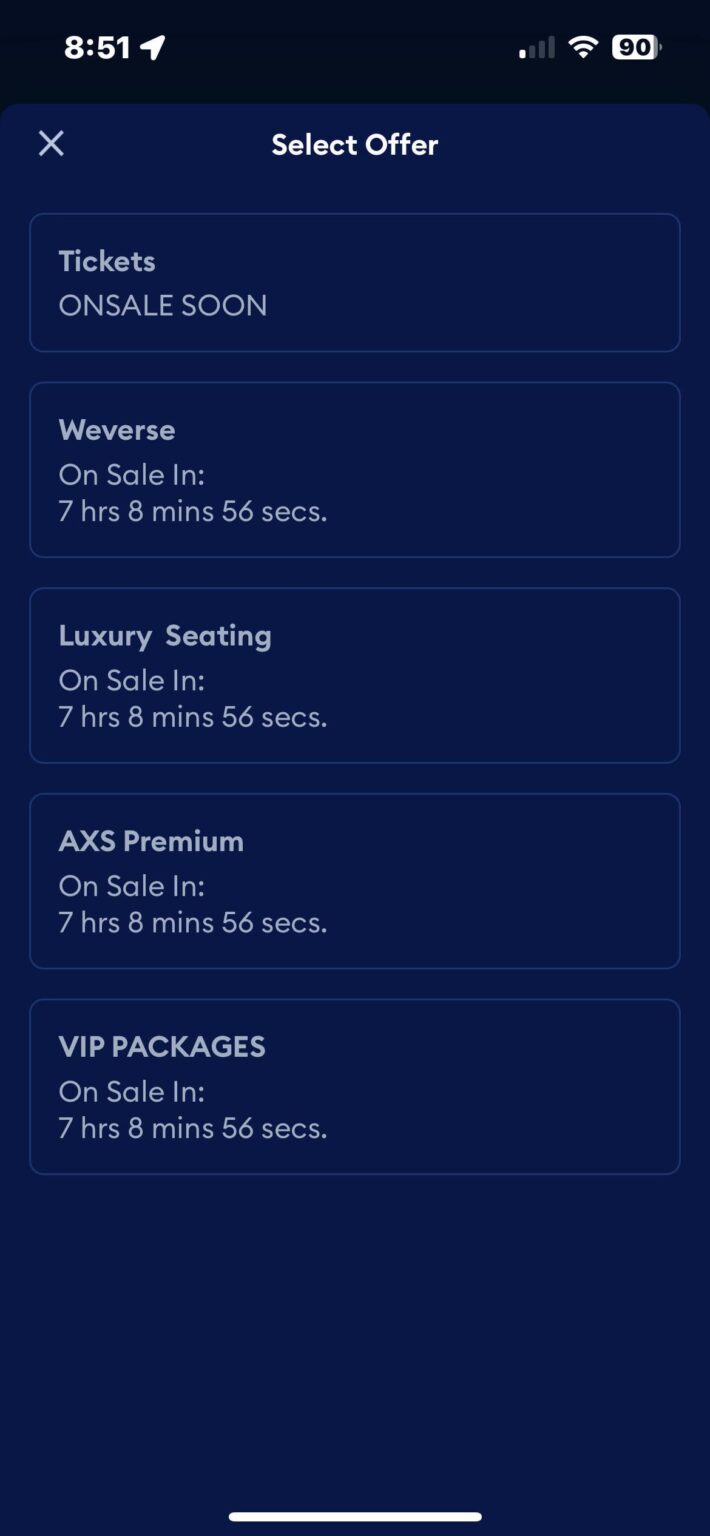This screenshot has width=710, height=1536.
Task: Tap the On Sale In text under AXS Premium
Action: point(131,886)
